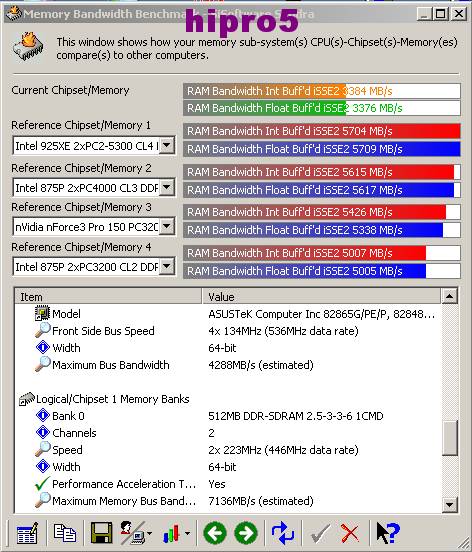The height and width of the screenshot is (552, 472).
Task: Close the Memory Bandwidth Benchmark window
Action: [459, 14]
